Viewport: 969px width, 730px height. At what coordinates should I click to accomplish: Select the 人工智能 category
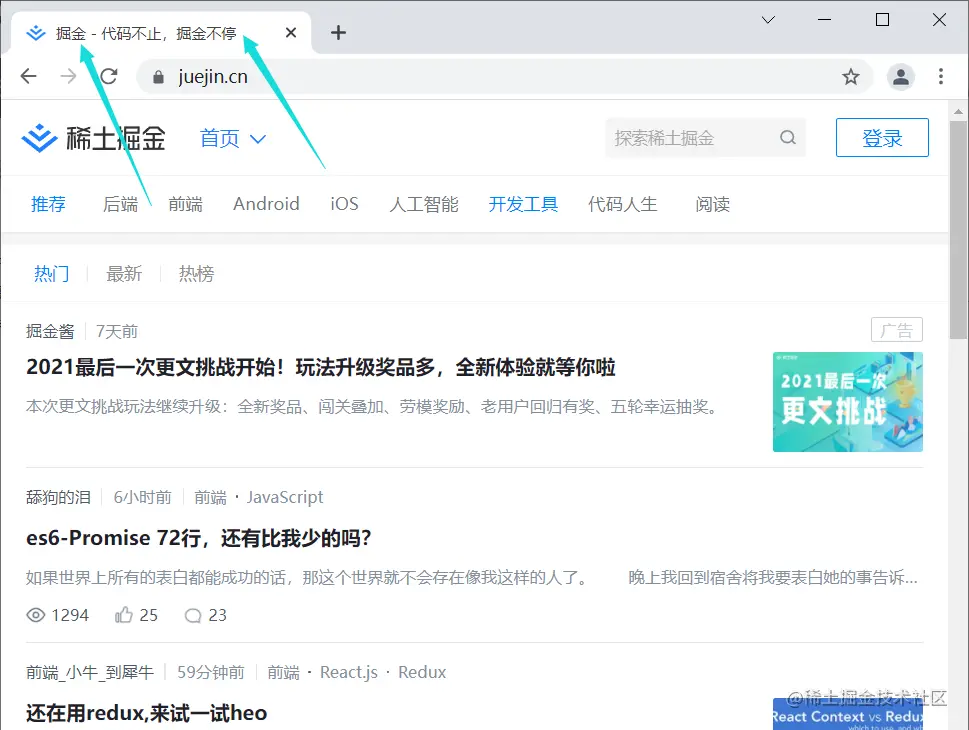coord(424,204)
